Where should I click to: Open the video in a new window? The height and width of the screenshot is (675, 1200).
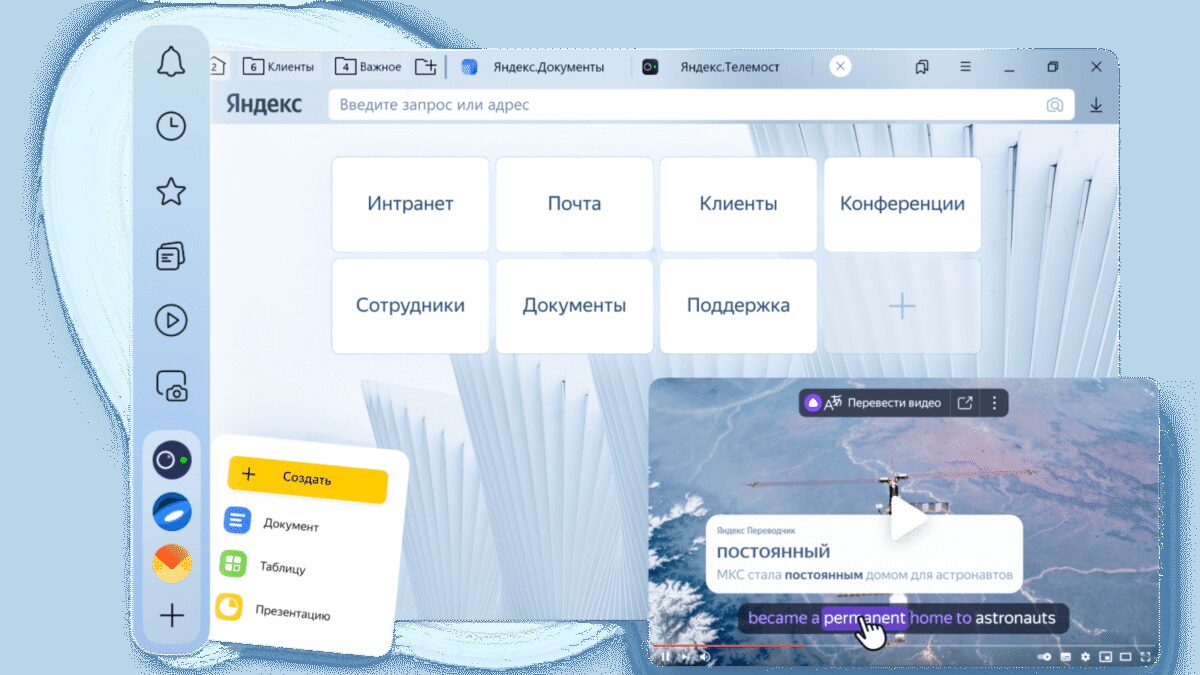[964, 402]
